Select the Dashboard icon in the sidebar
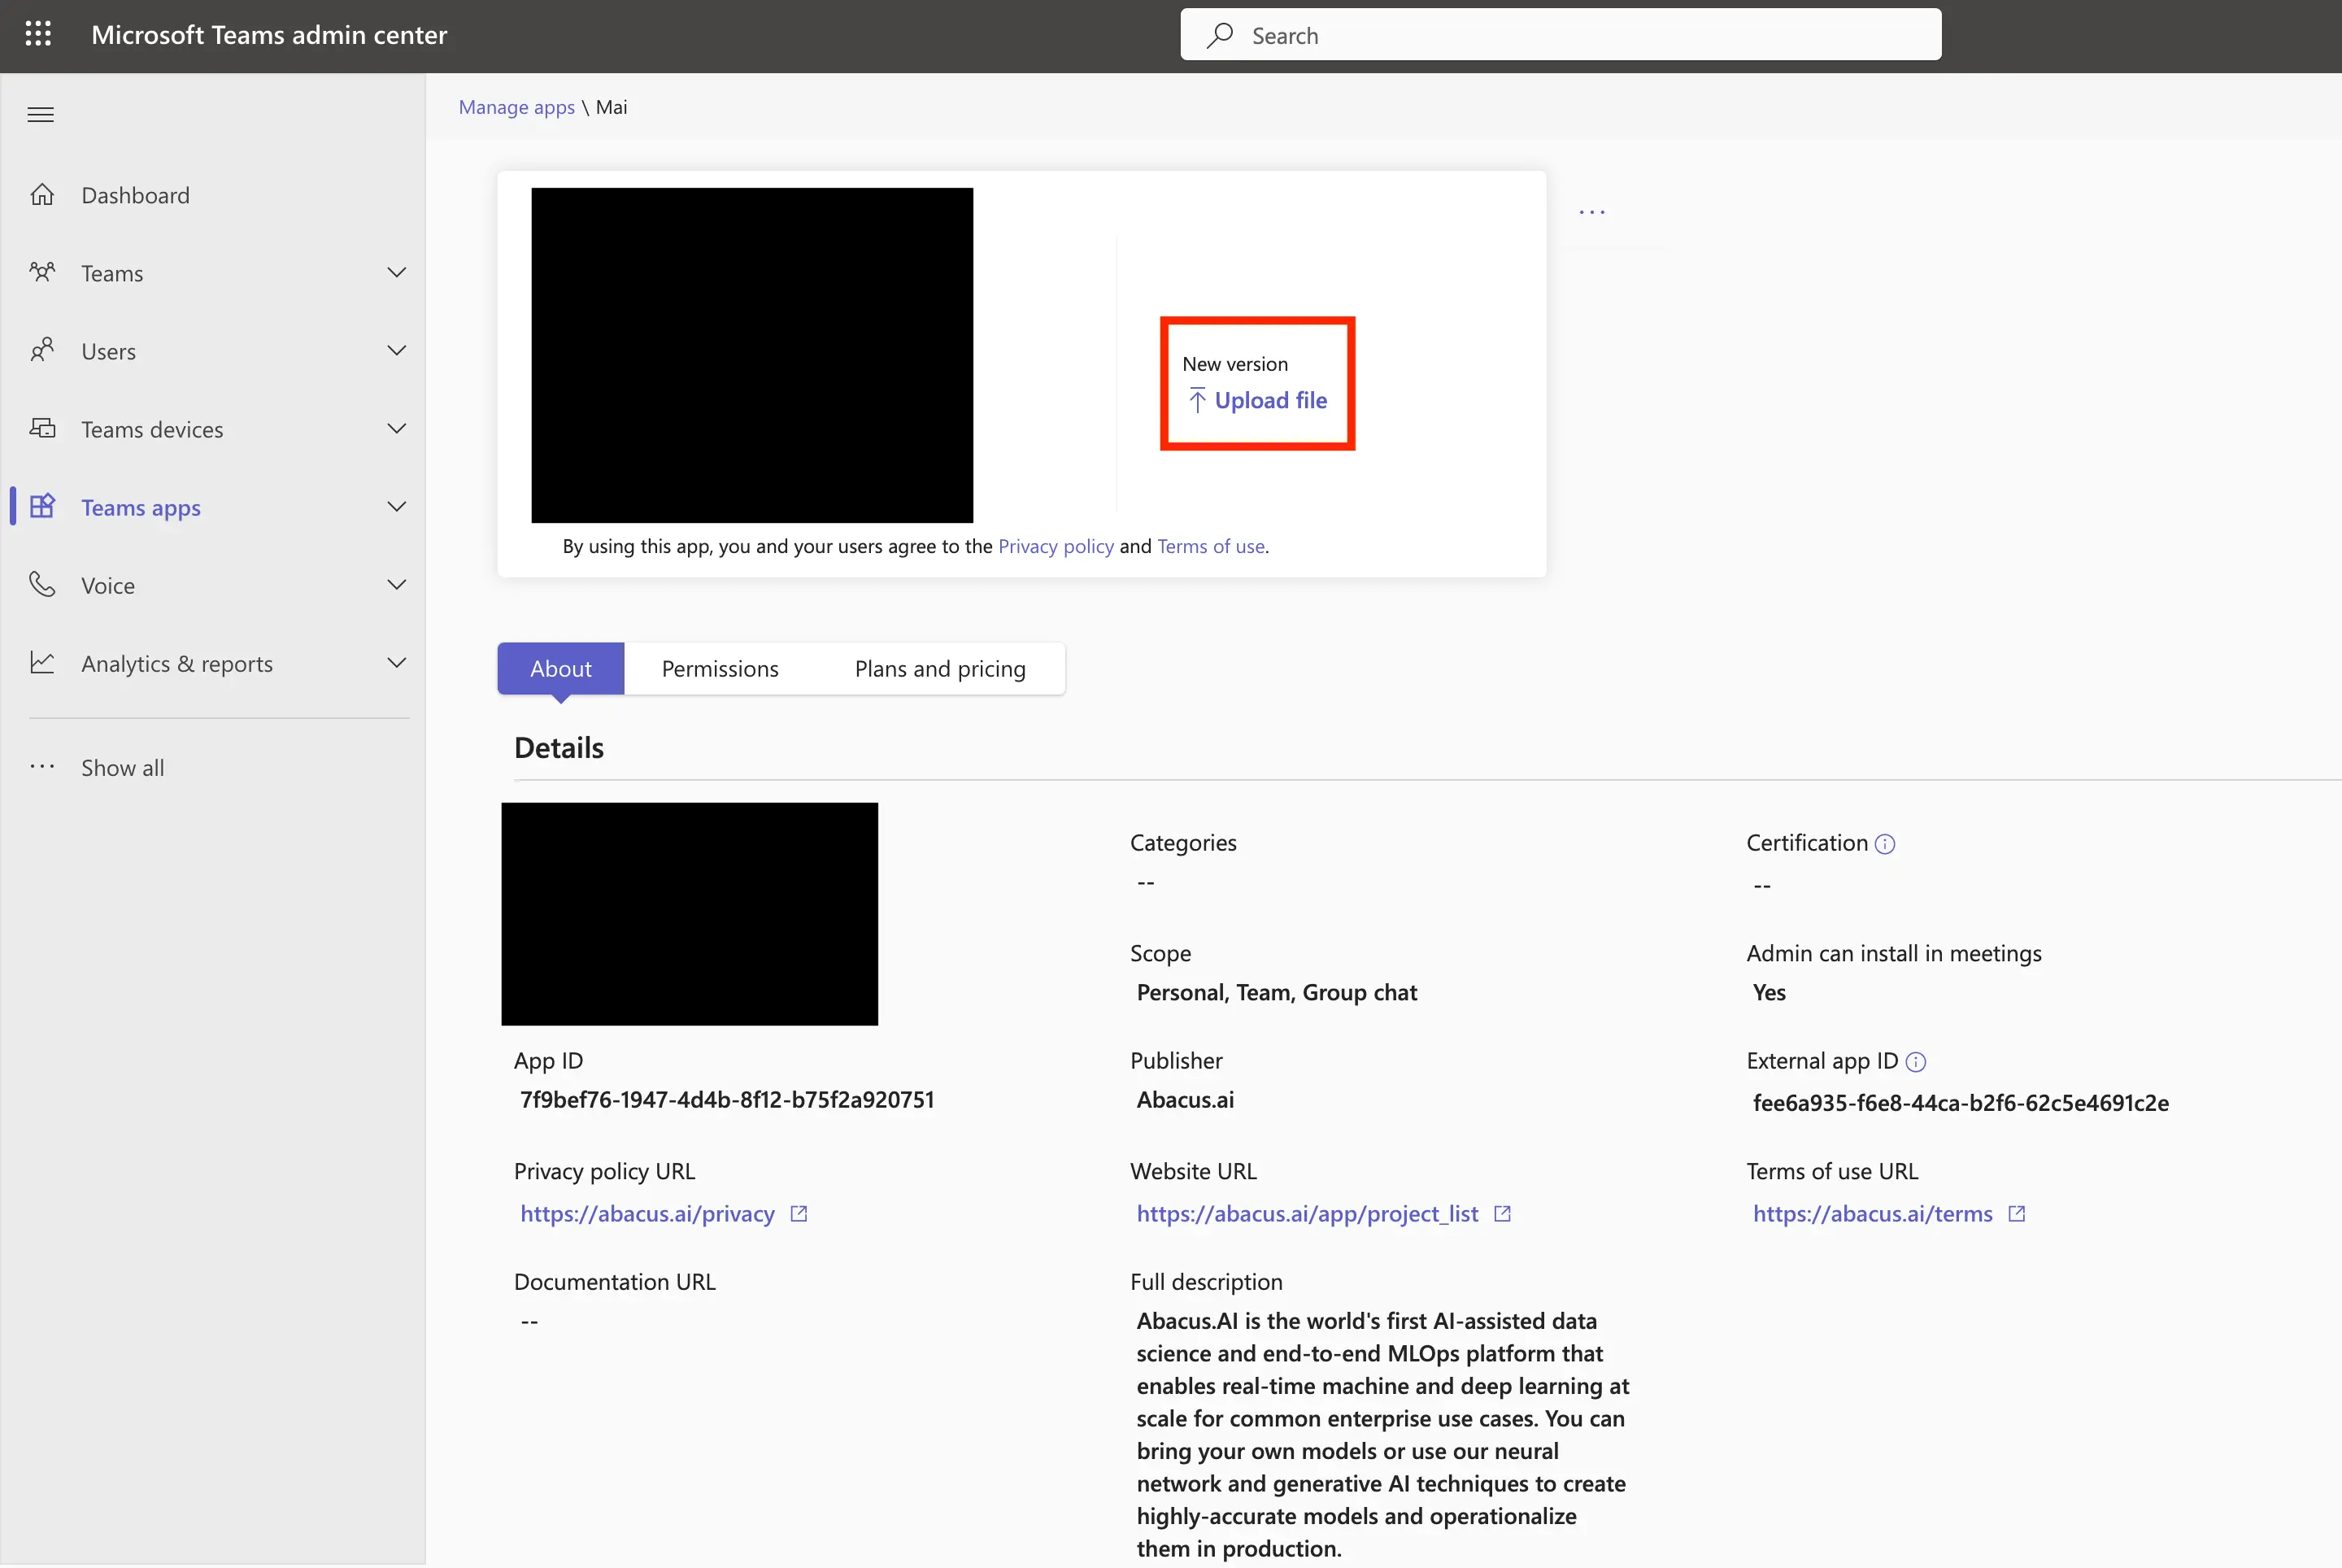The height and width of the screenshot is (1568, 2342). (43, 194)
